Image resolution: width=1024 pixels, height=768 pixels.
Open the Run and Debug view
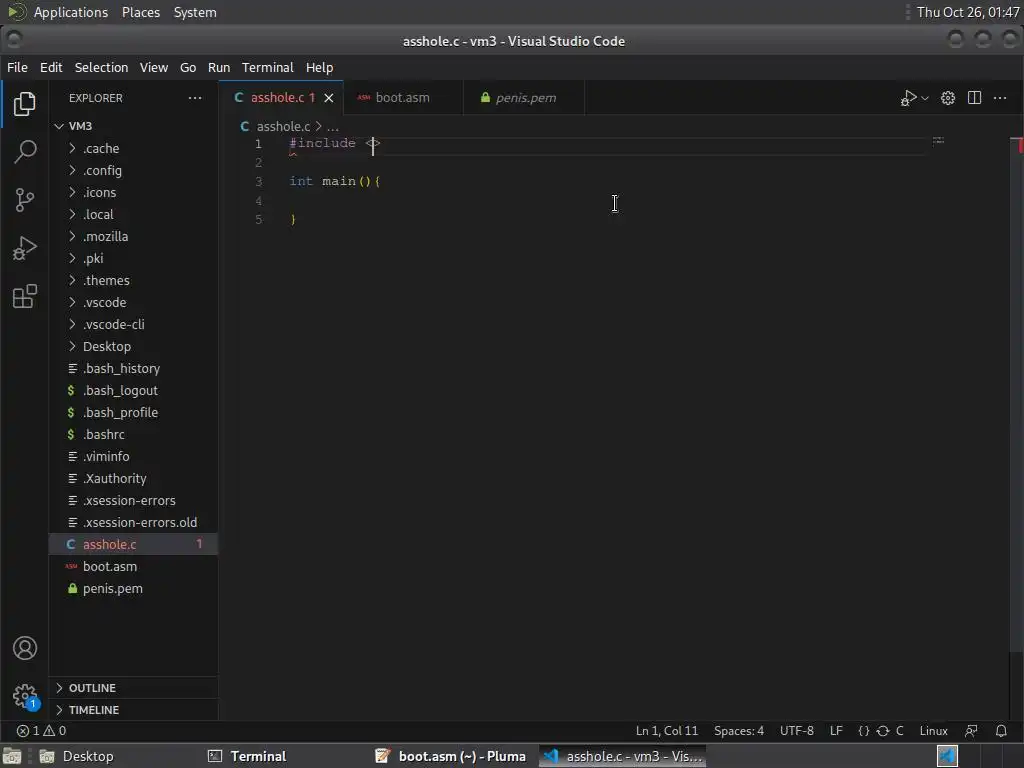25,248
